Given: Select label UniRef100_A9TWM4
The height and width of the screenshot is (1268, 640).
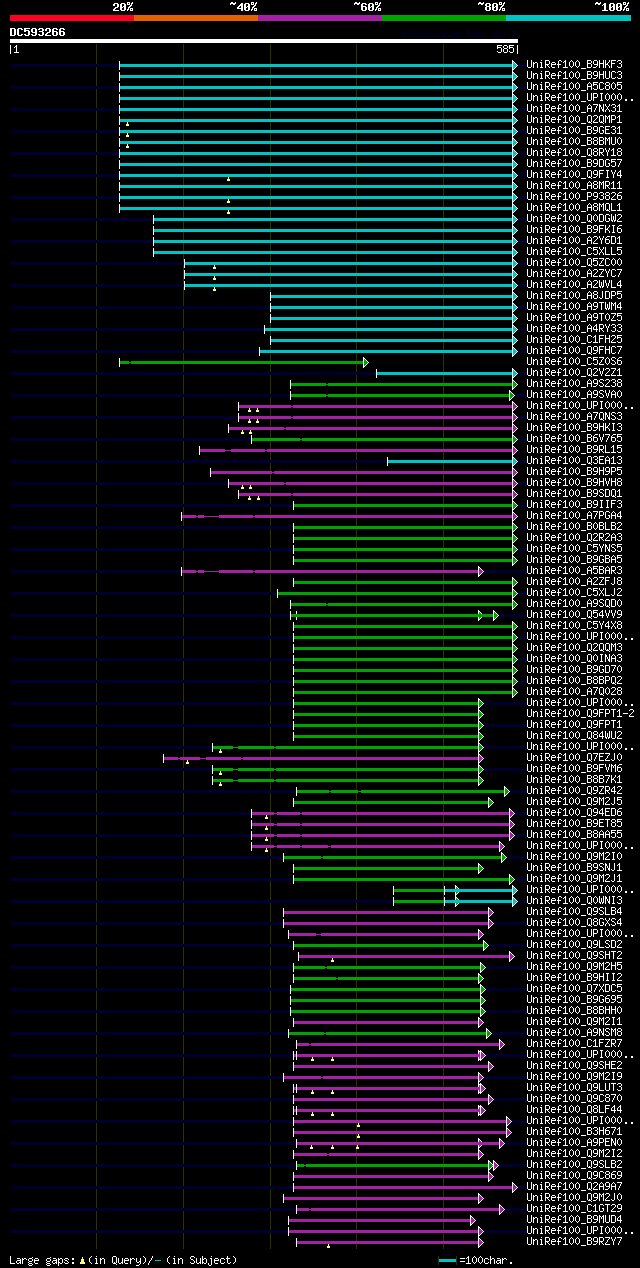Looking at the screenshot, I should click(574, 307).
